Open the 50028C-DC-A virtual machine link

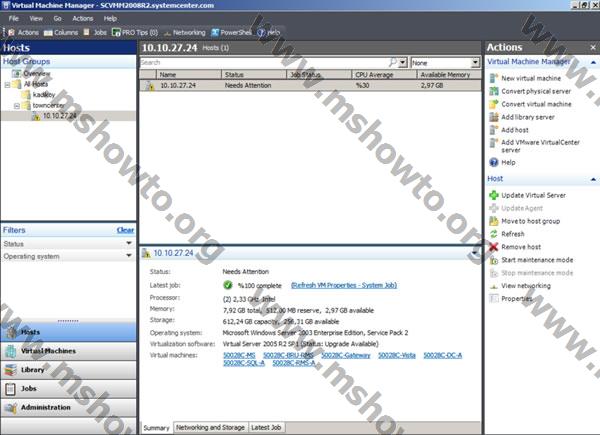[x=443, y=355]
